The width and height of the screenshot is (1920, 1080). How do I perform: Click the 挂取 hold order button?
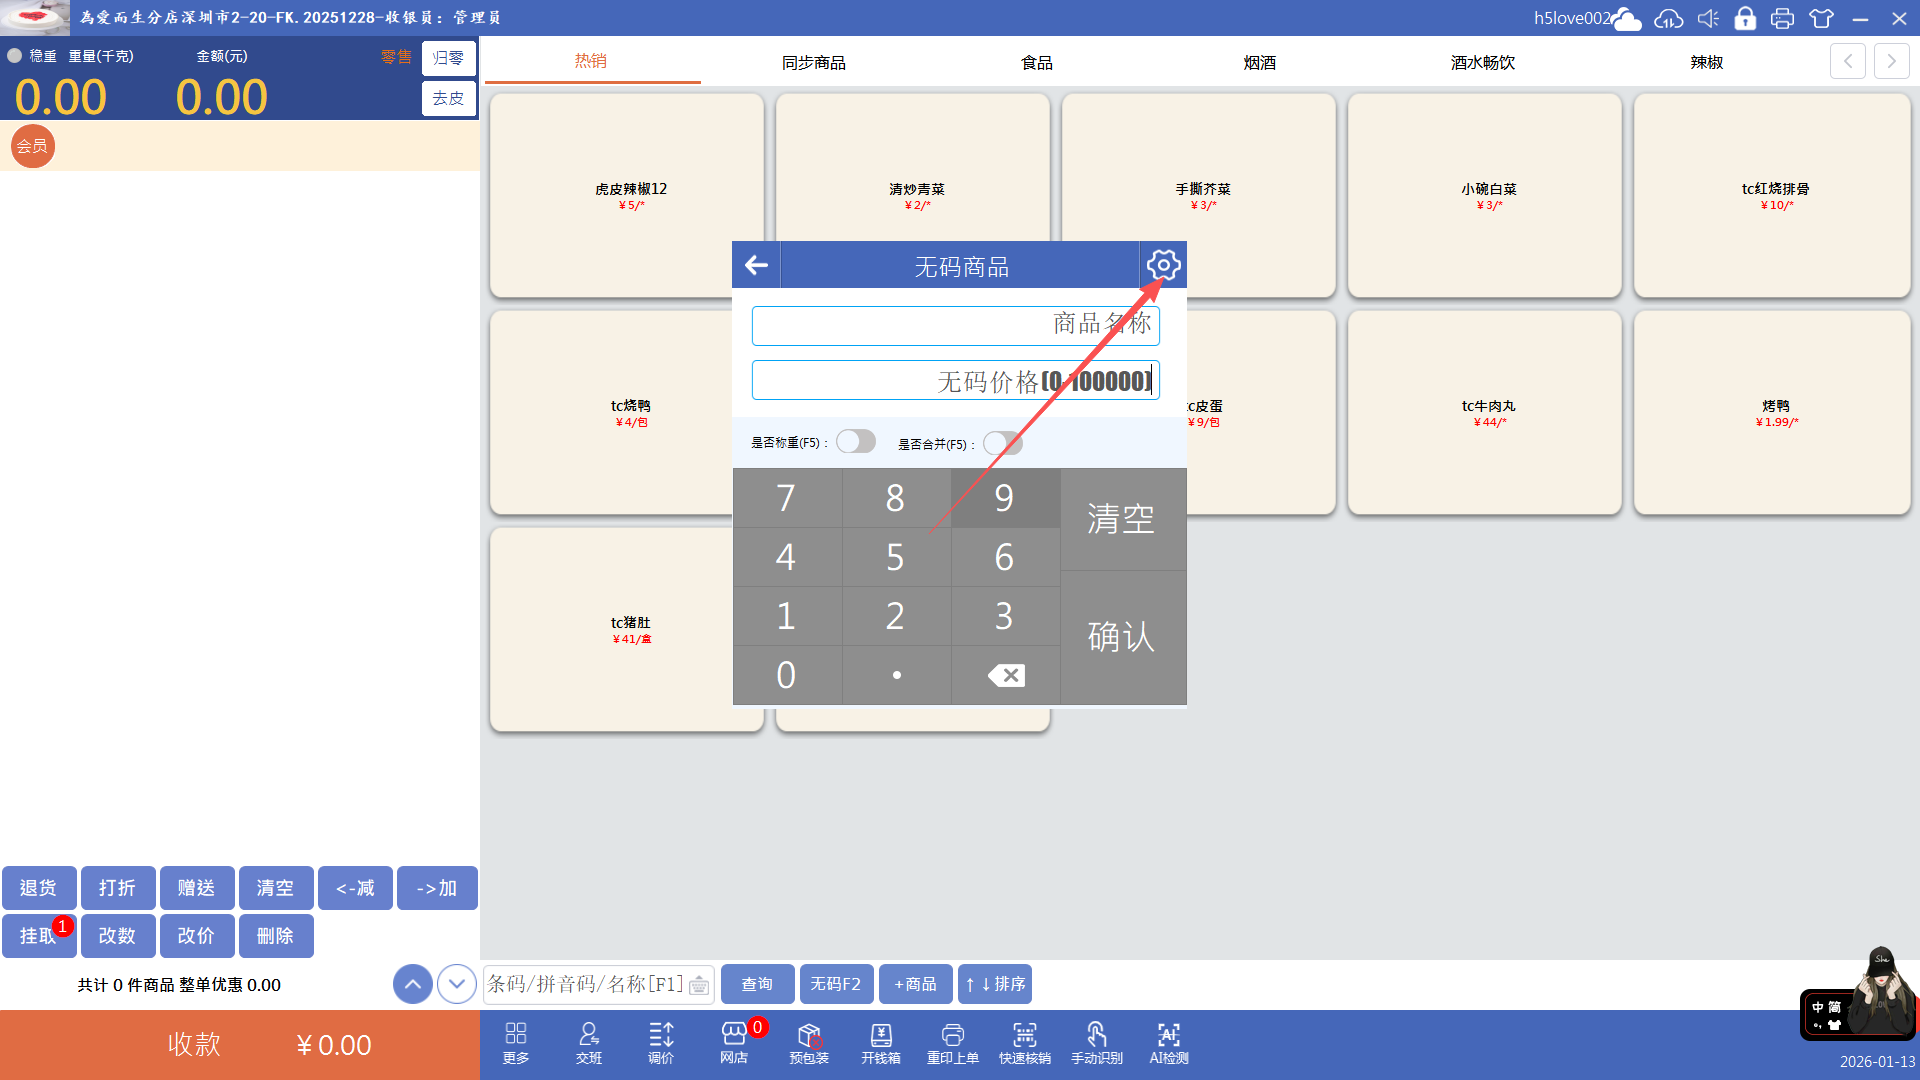coord(39,936)
